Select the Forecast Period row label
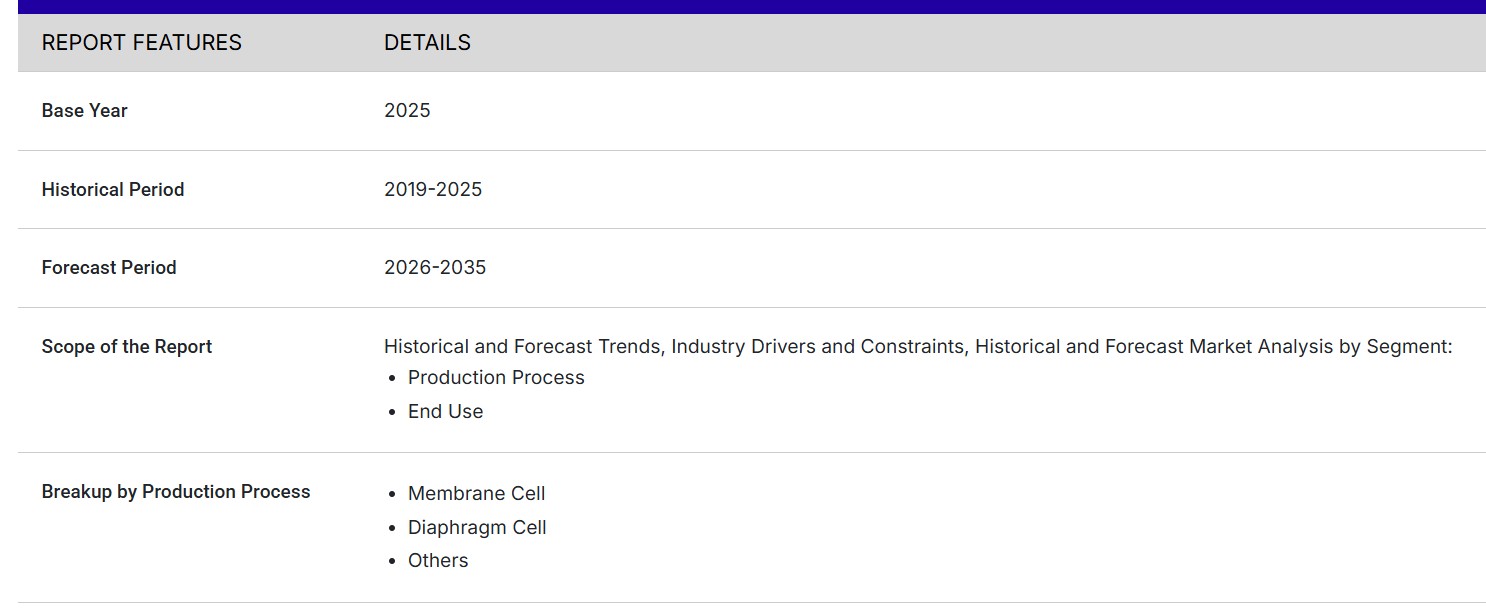This screenshot has width=1486, height=616. tap(109, 268)
